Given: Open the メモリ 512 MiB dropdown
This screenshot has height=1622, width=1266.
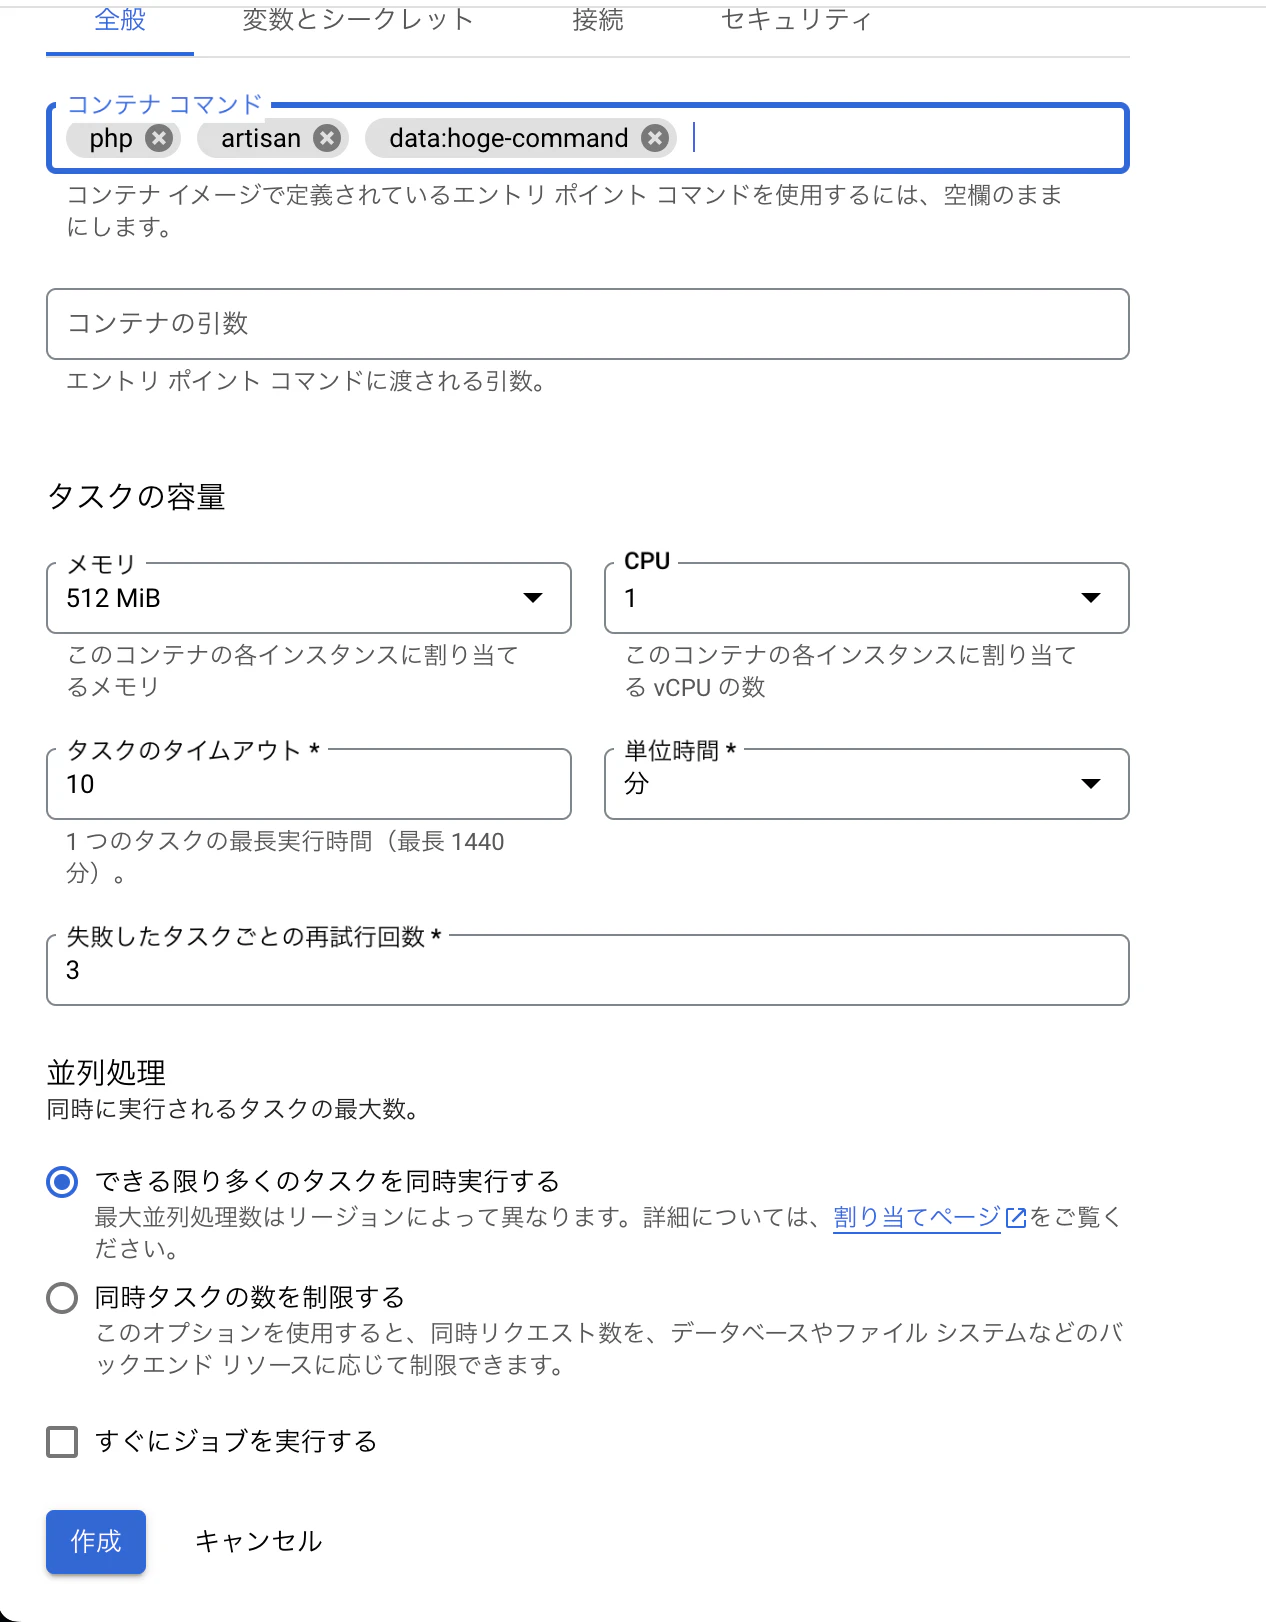Looking at the screenshot, I should (x=309, y=598).
